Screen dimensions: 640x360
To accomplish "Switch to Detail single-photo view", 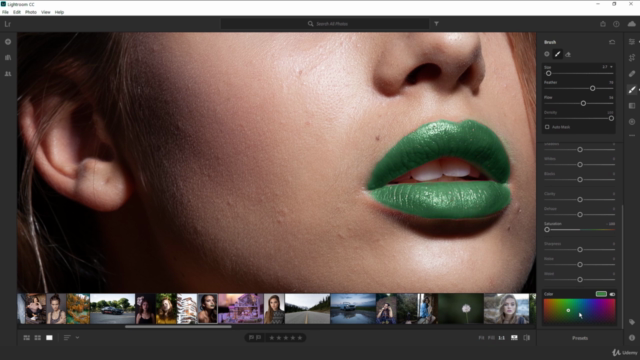I will pyautogui.click(x=49, y=338).
